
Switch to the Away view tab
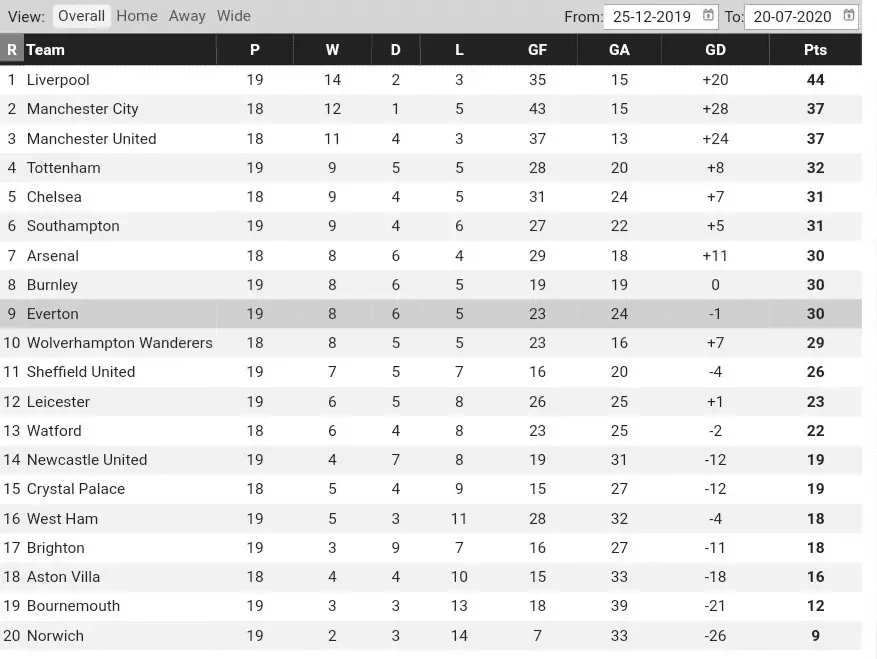point(187,16)
